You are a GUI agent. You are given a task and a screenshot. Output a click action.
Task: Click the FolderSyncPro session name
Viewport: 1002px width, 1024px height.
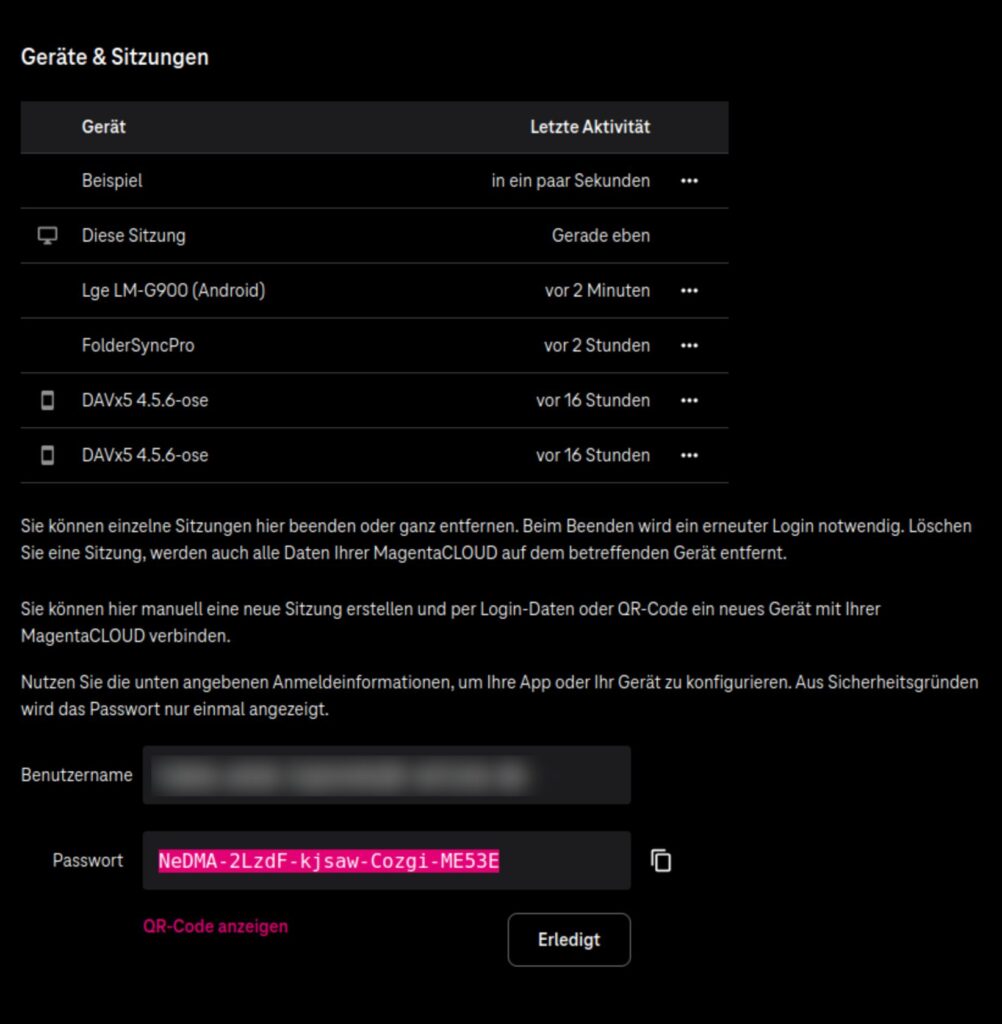[x=138, y=345]
